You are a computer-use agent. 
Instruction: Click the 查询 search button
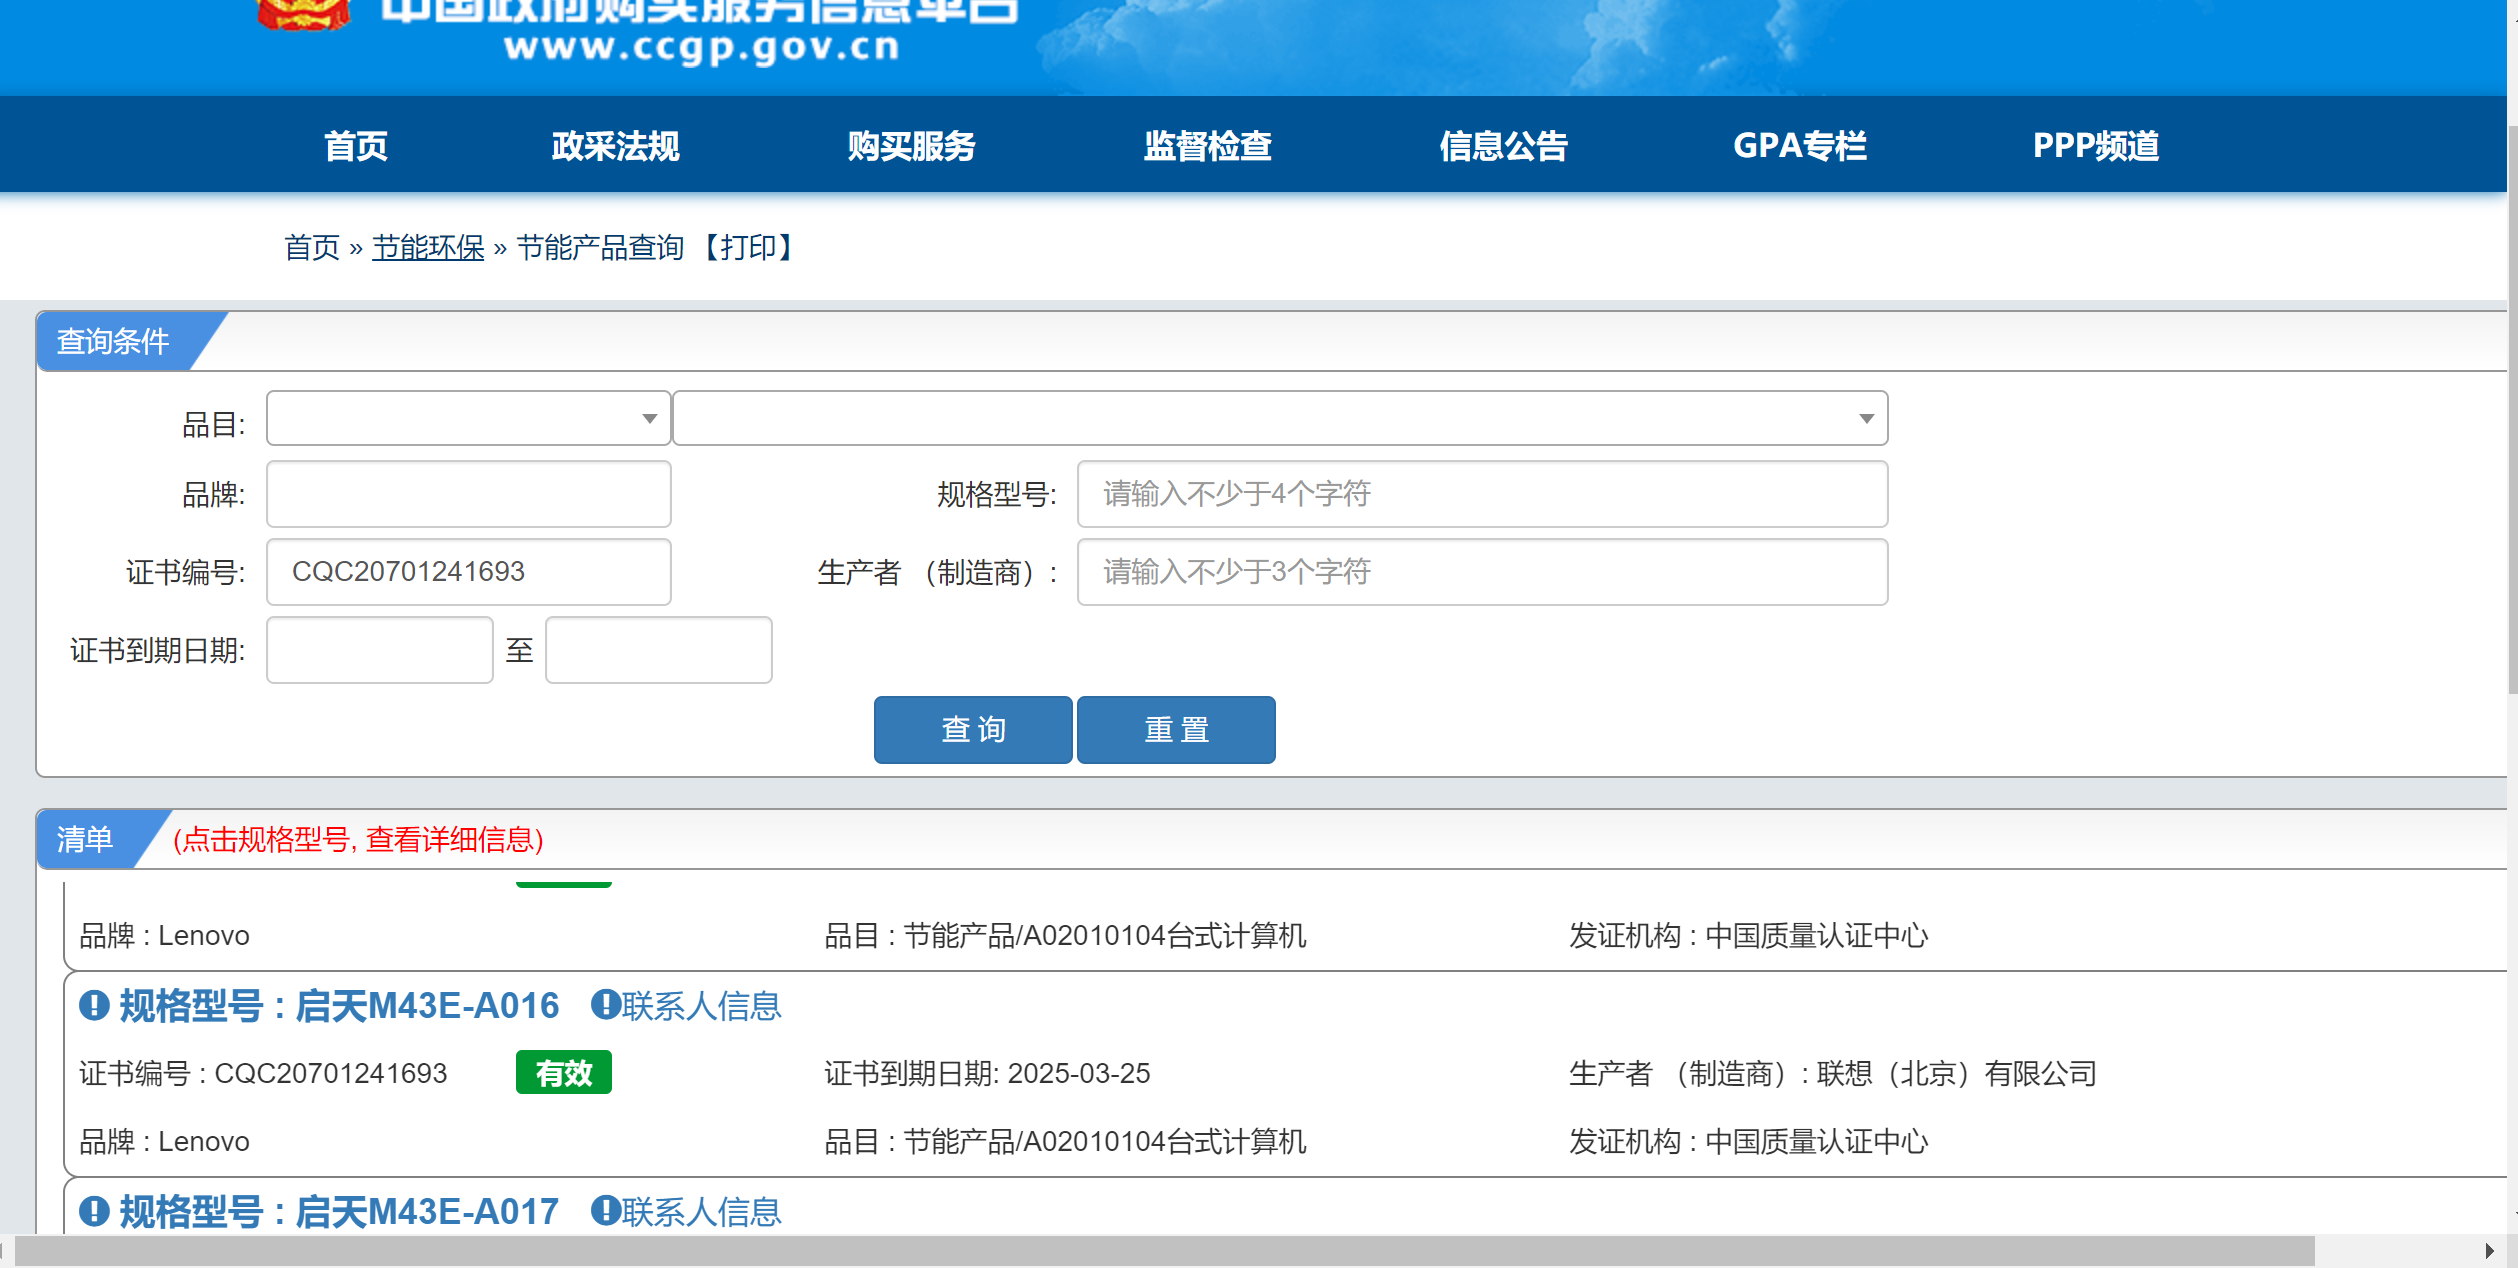click(973, 730)
